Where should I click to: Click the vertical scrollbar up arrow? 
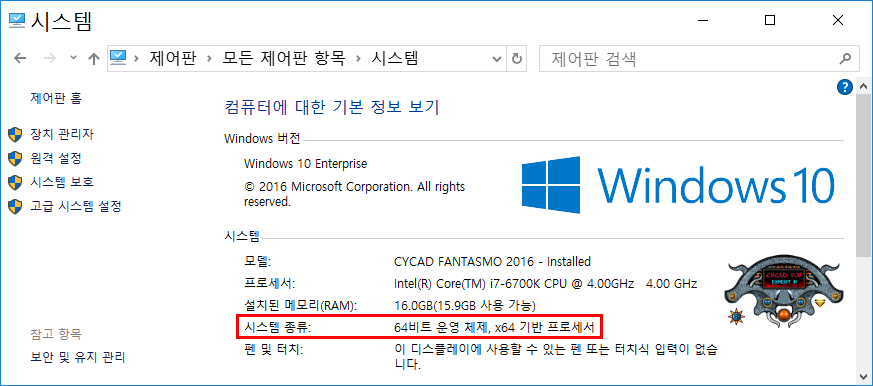(x=864, y=87)
